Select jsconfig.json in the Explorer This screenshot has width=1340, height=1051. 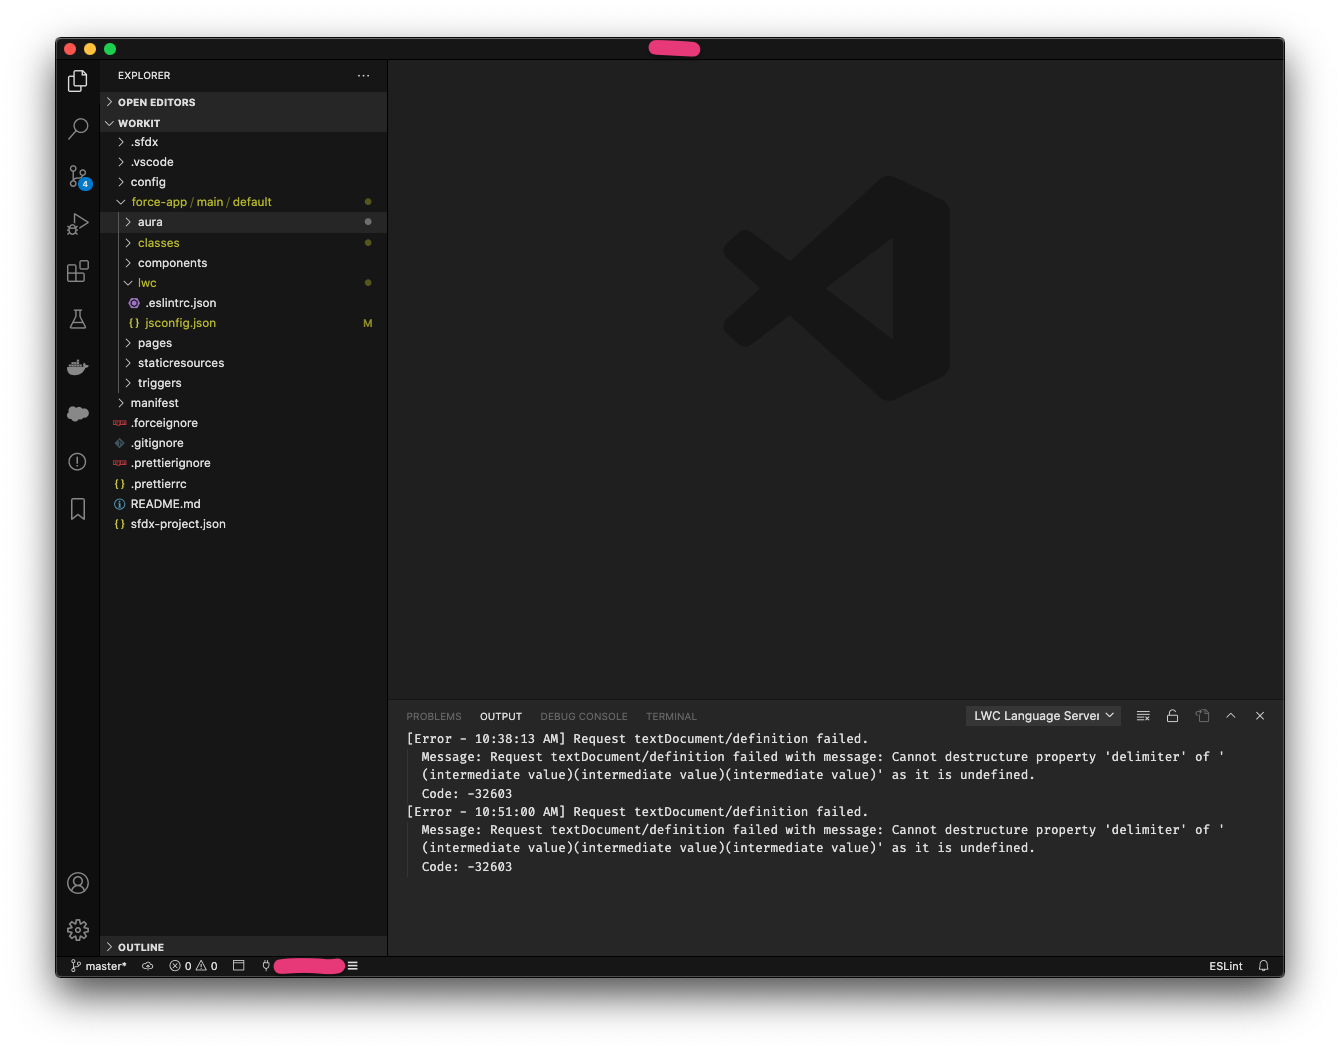(x=181, y=322)
